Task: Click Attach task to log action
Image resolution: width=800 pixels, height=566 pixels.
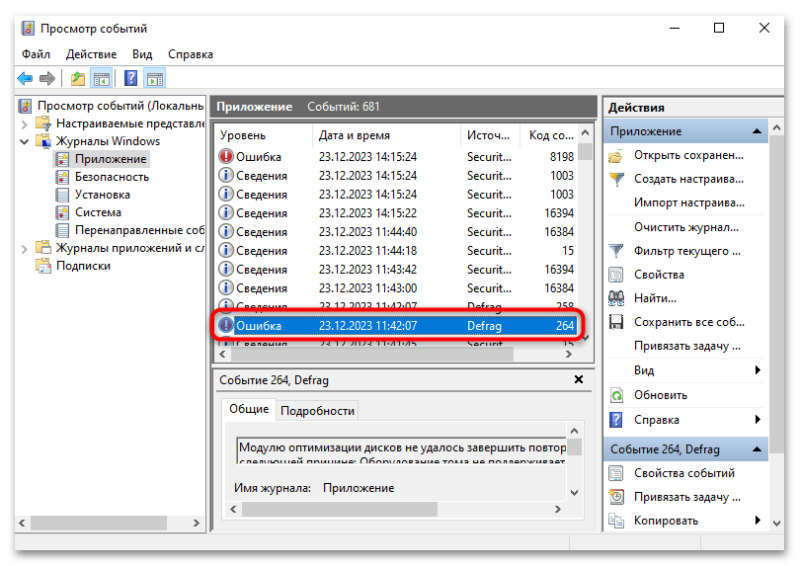Action: [x=687, y=346]
